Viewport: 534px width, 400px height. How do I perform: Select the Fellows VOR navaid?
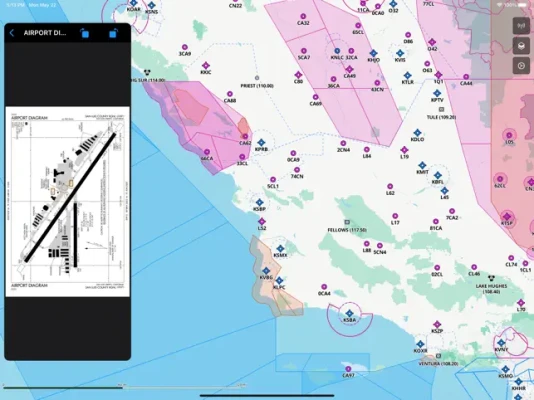[347, 222]
